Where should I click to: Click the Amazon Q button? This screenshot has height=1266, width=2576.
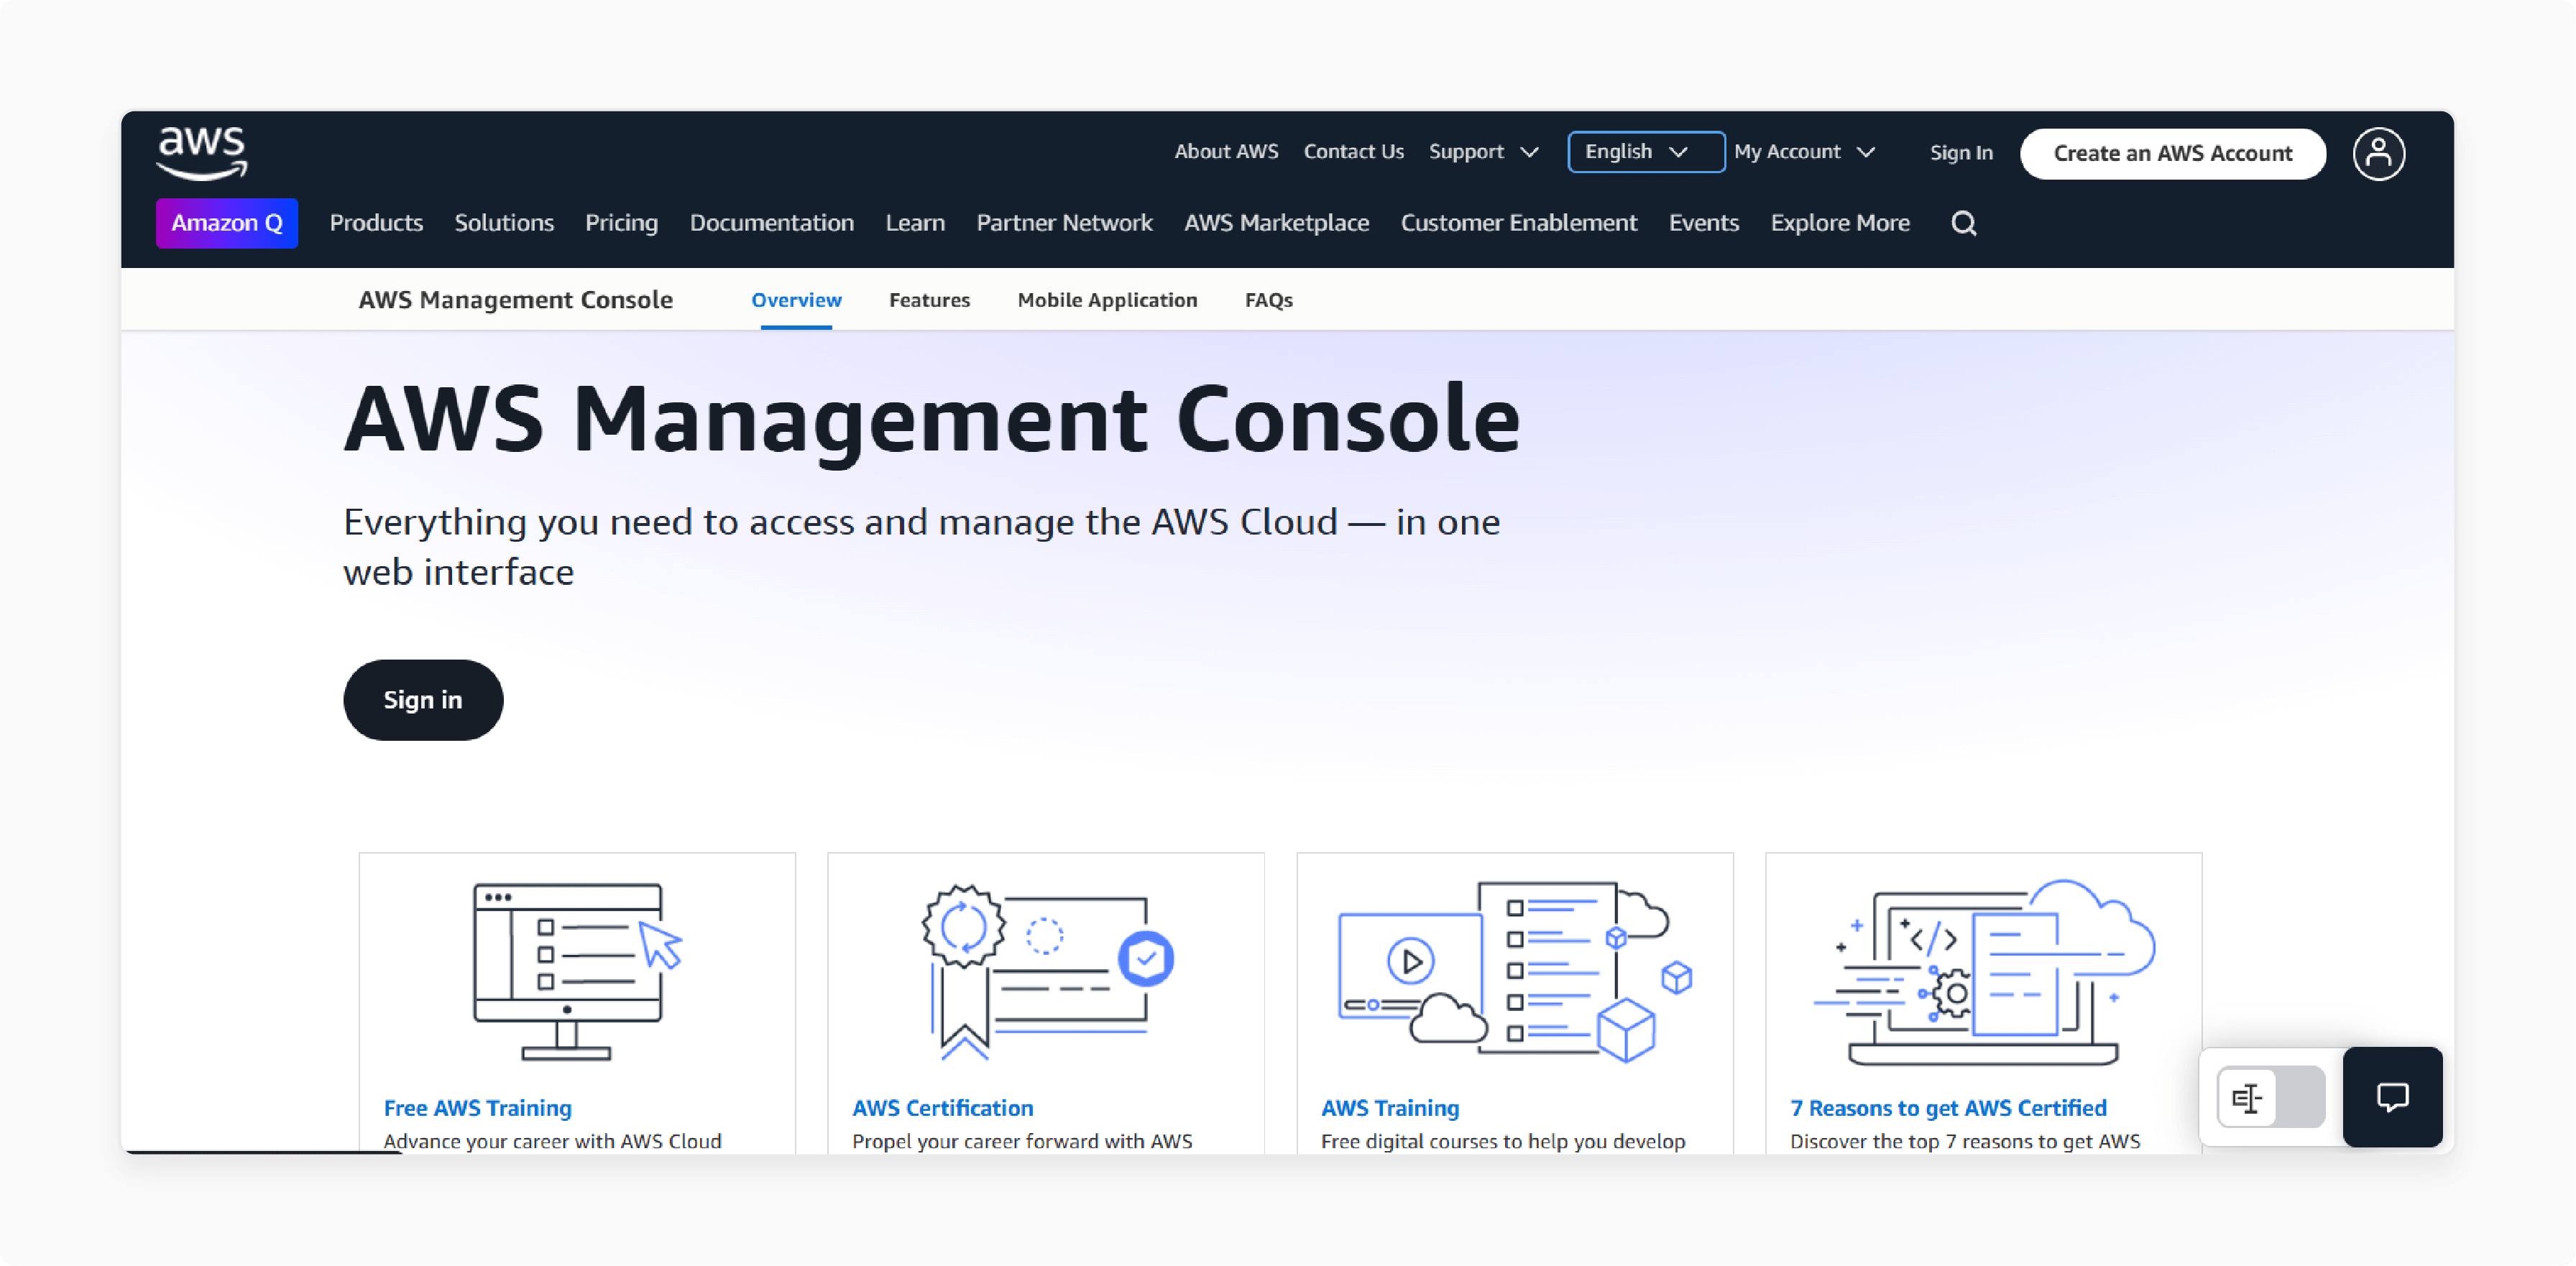click(x=227, y=223)
